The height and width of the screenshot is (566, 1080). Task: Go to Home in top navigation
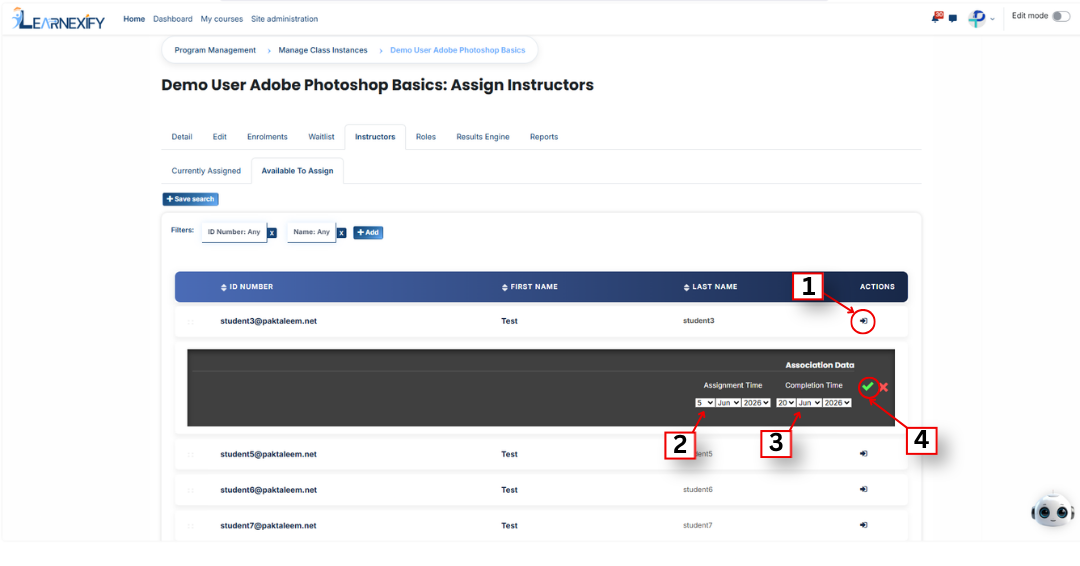tap(134, 19)
